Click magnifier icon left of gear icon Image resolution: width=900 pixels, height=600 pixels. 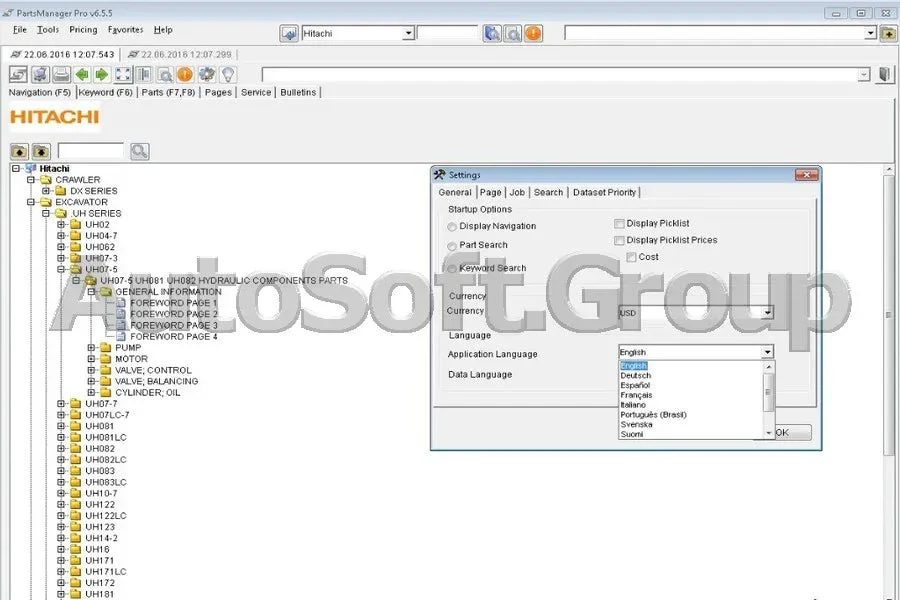point(165,74)
